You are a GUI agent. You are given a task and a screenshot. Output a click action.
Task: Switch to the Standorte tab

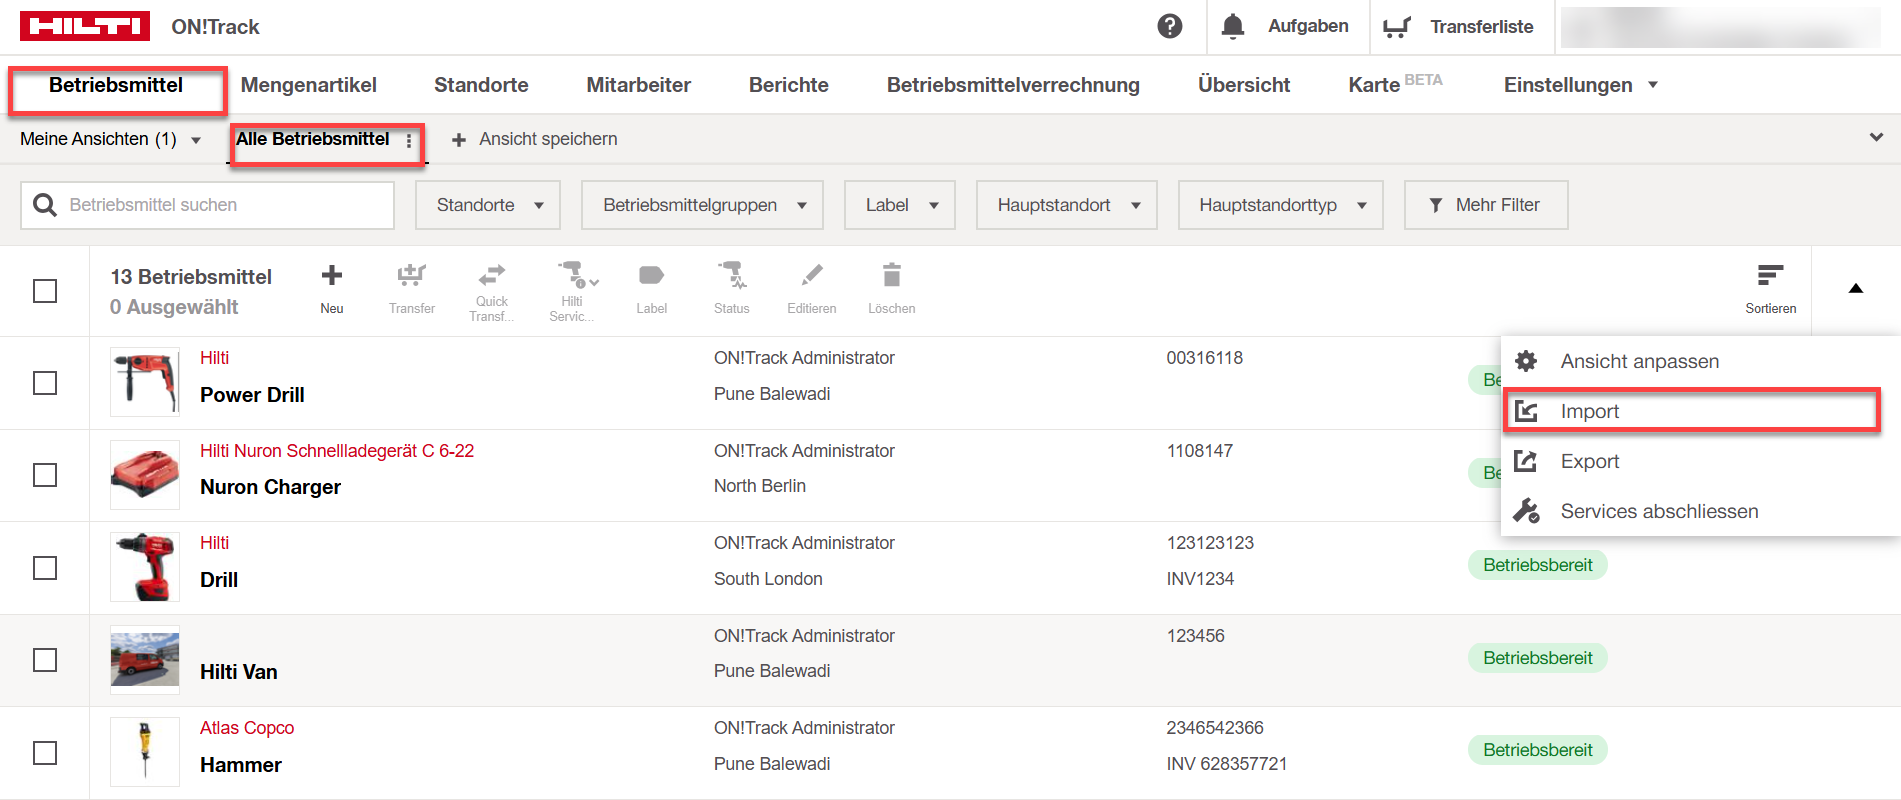pyautogui.click(x=481, y=85)
